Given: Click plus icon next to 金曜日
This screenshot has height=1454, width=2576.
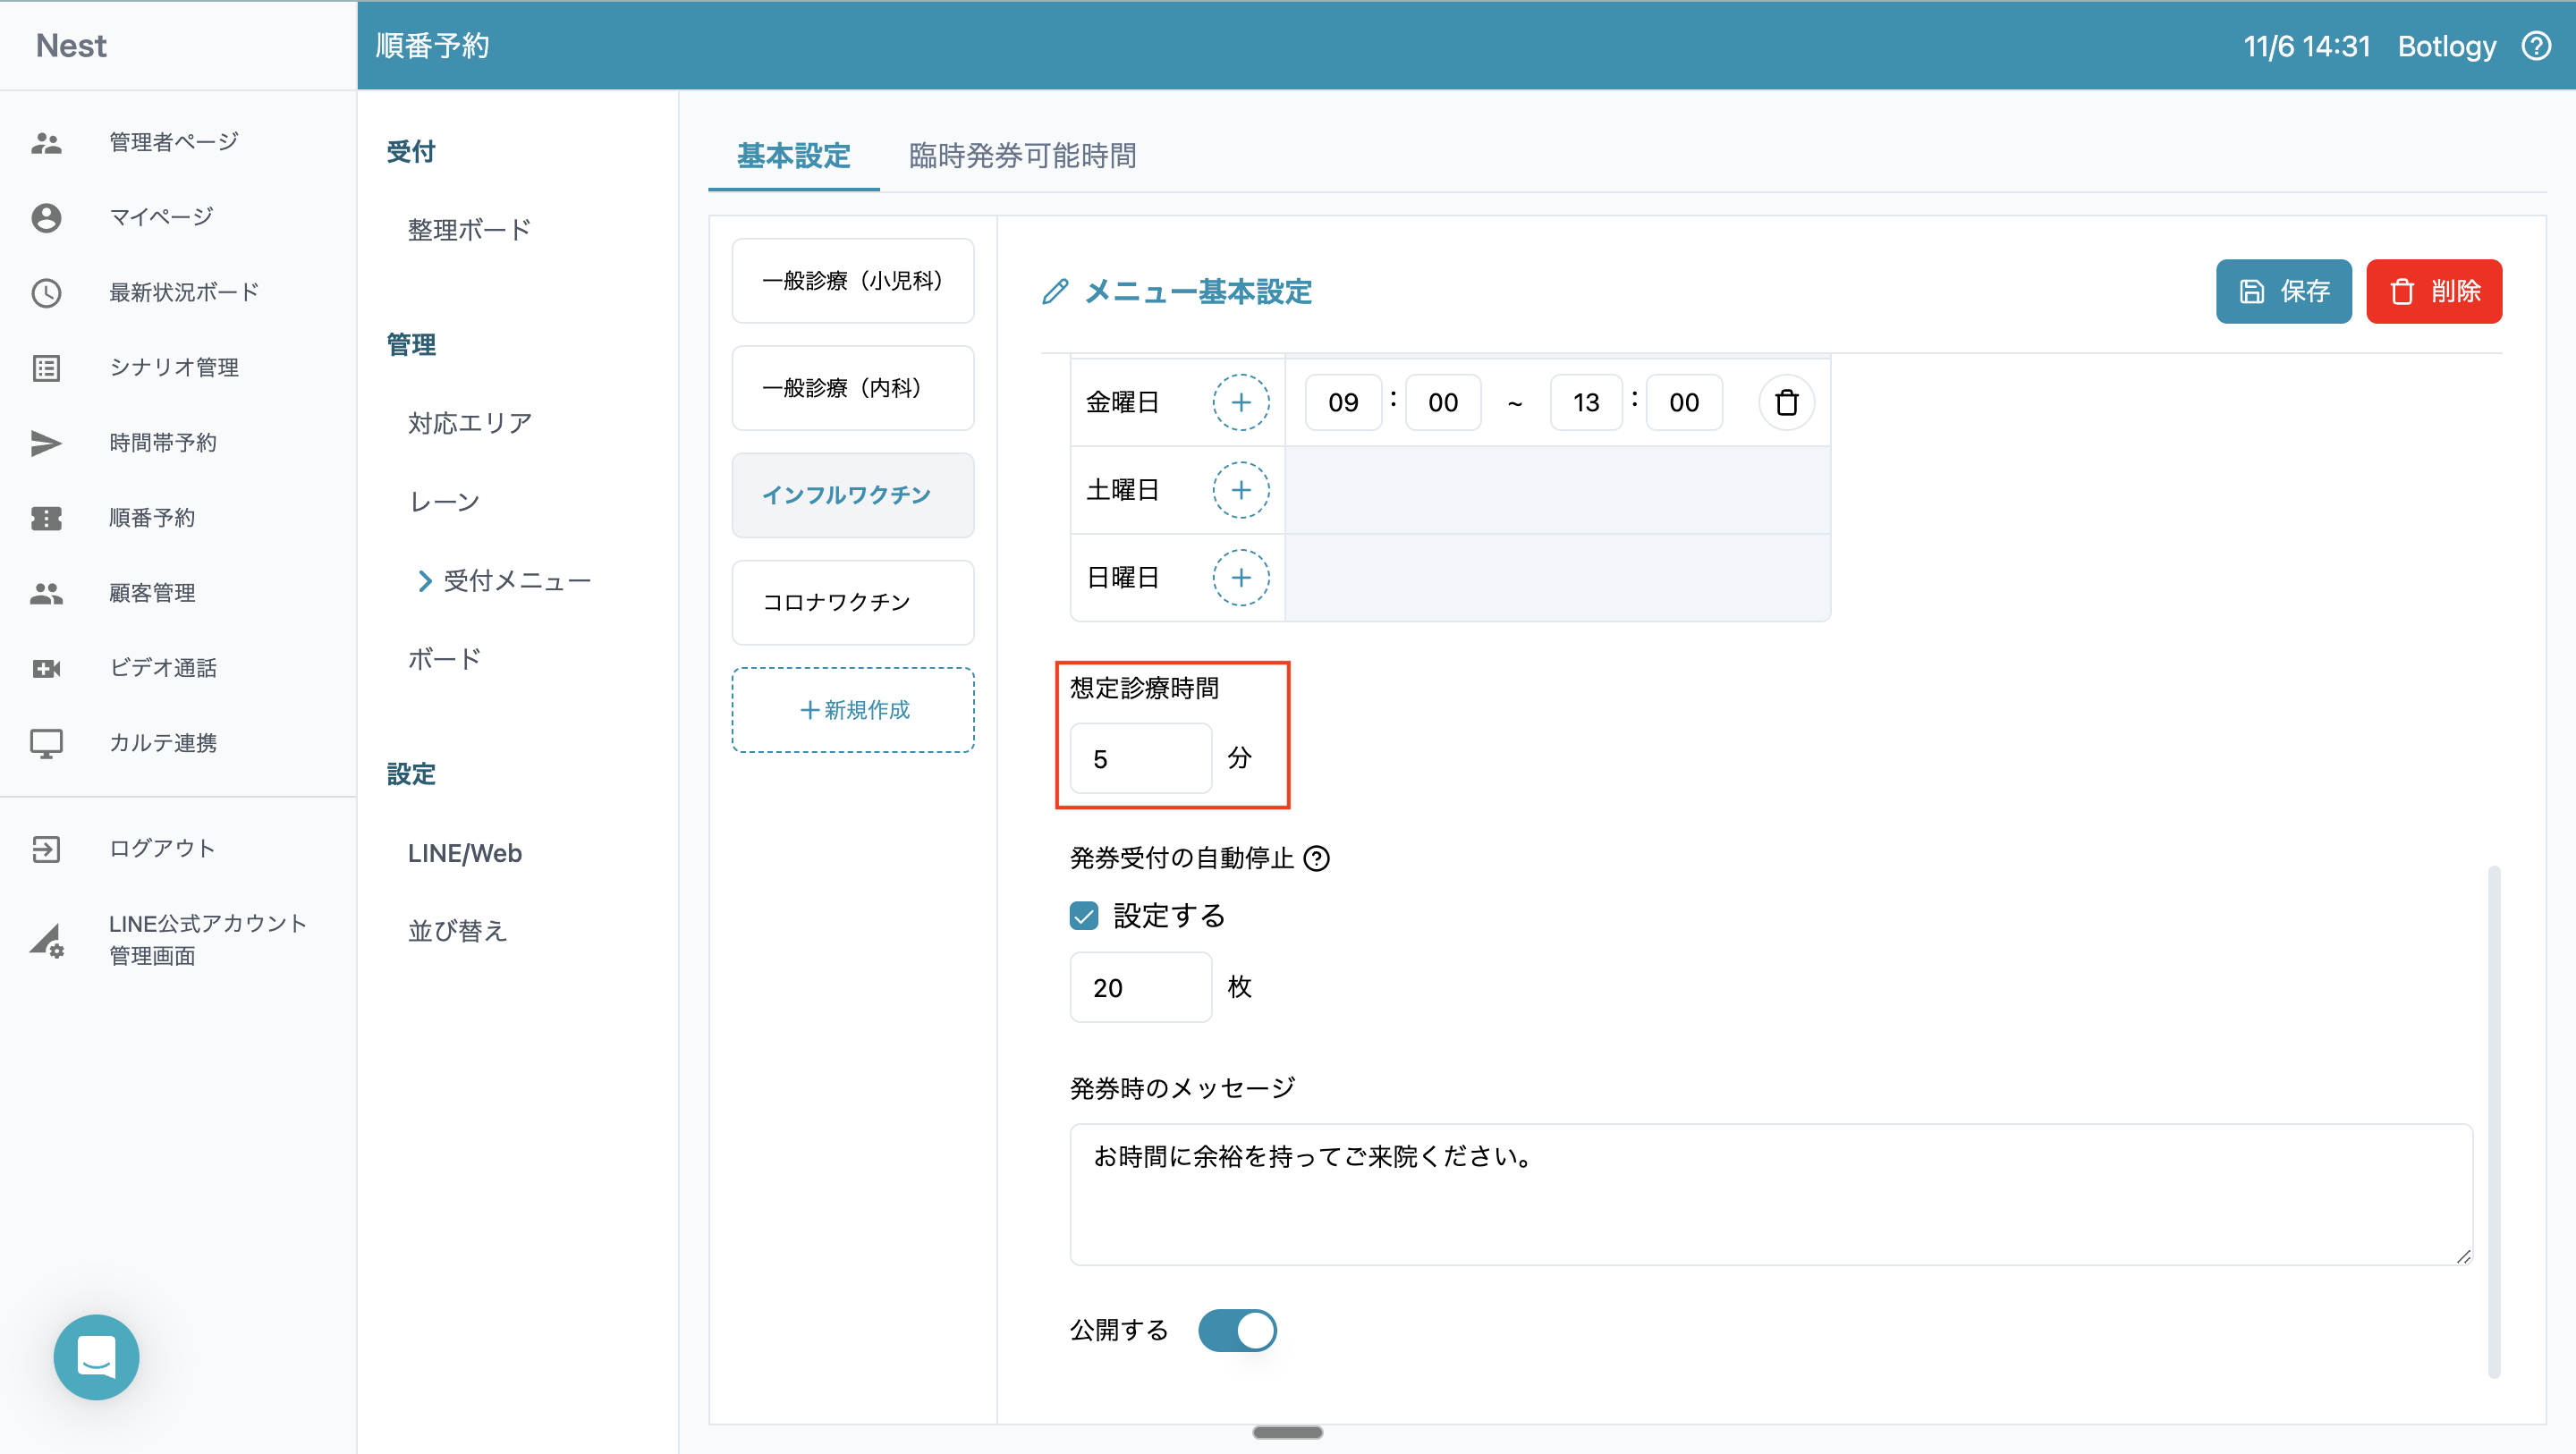Looking at the screenshot, I should (1240, 402).
